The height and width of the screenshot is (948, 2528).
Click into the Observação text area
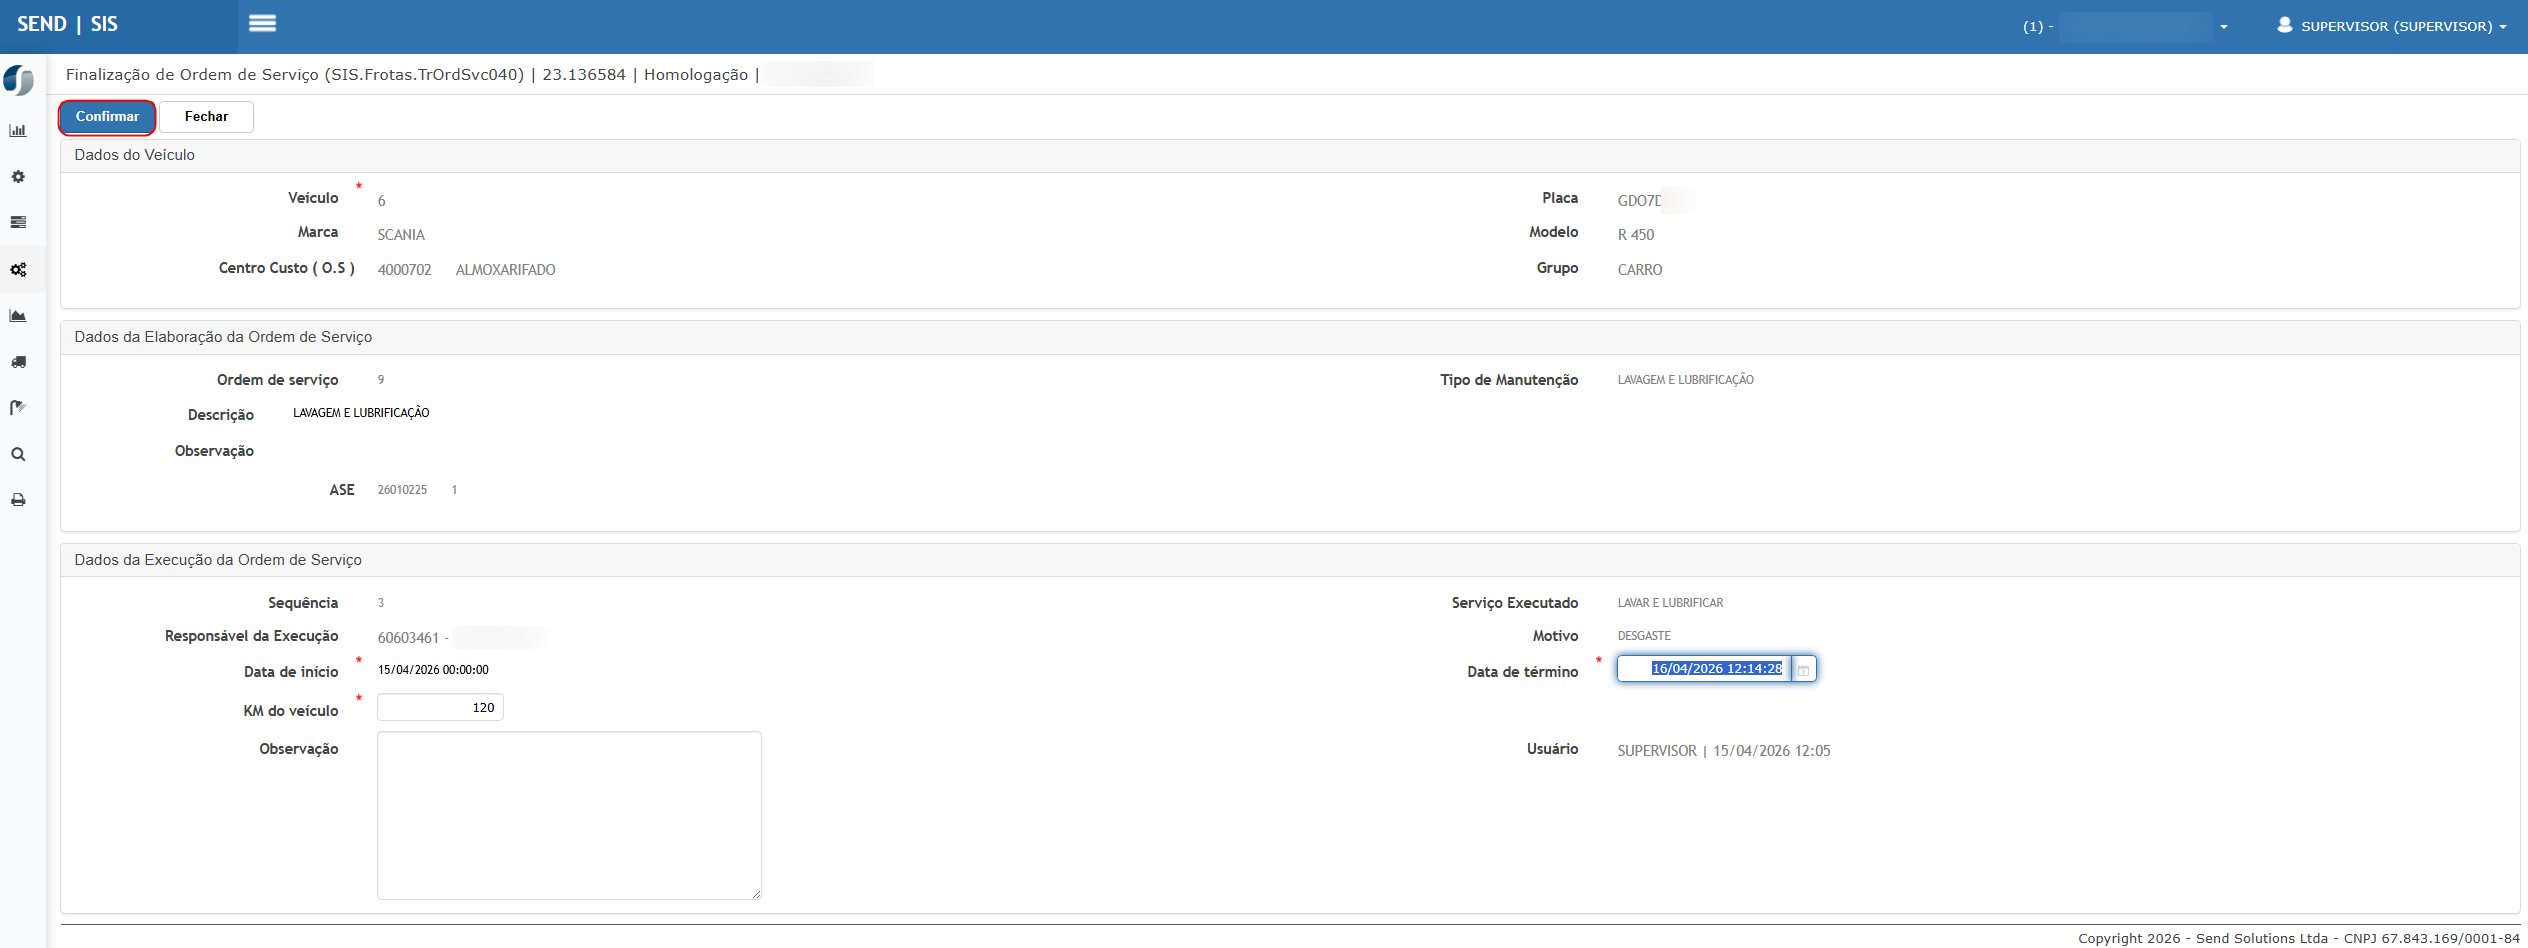[569, 815]
